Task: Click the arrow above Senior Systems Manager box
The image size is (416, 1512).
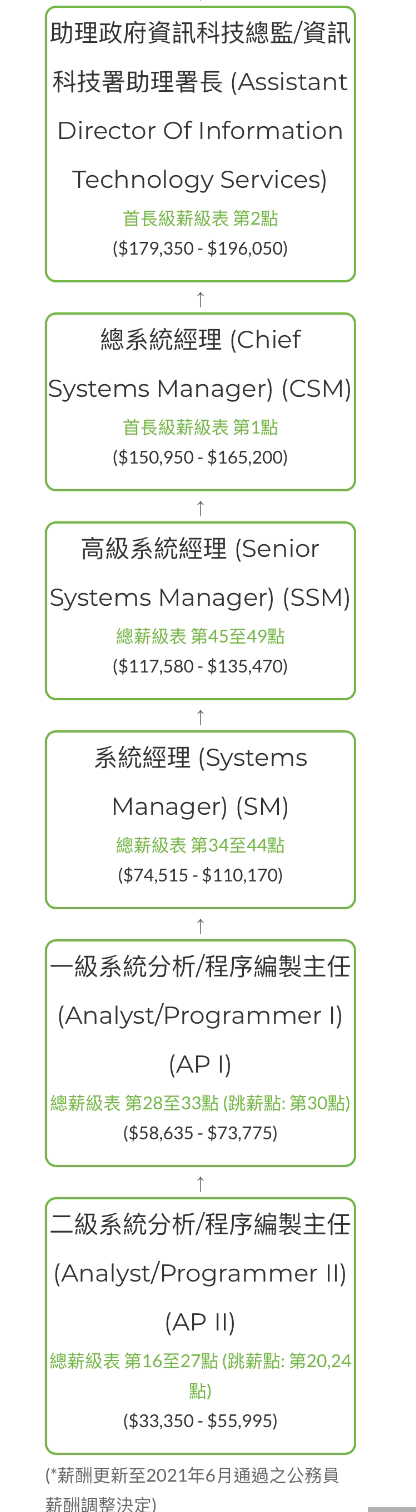Action: coord(200,507)
